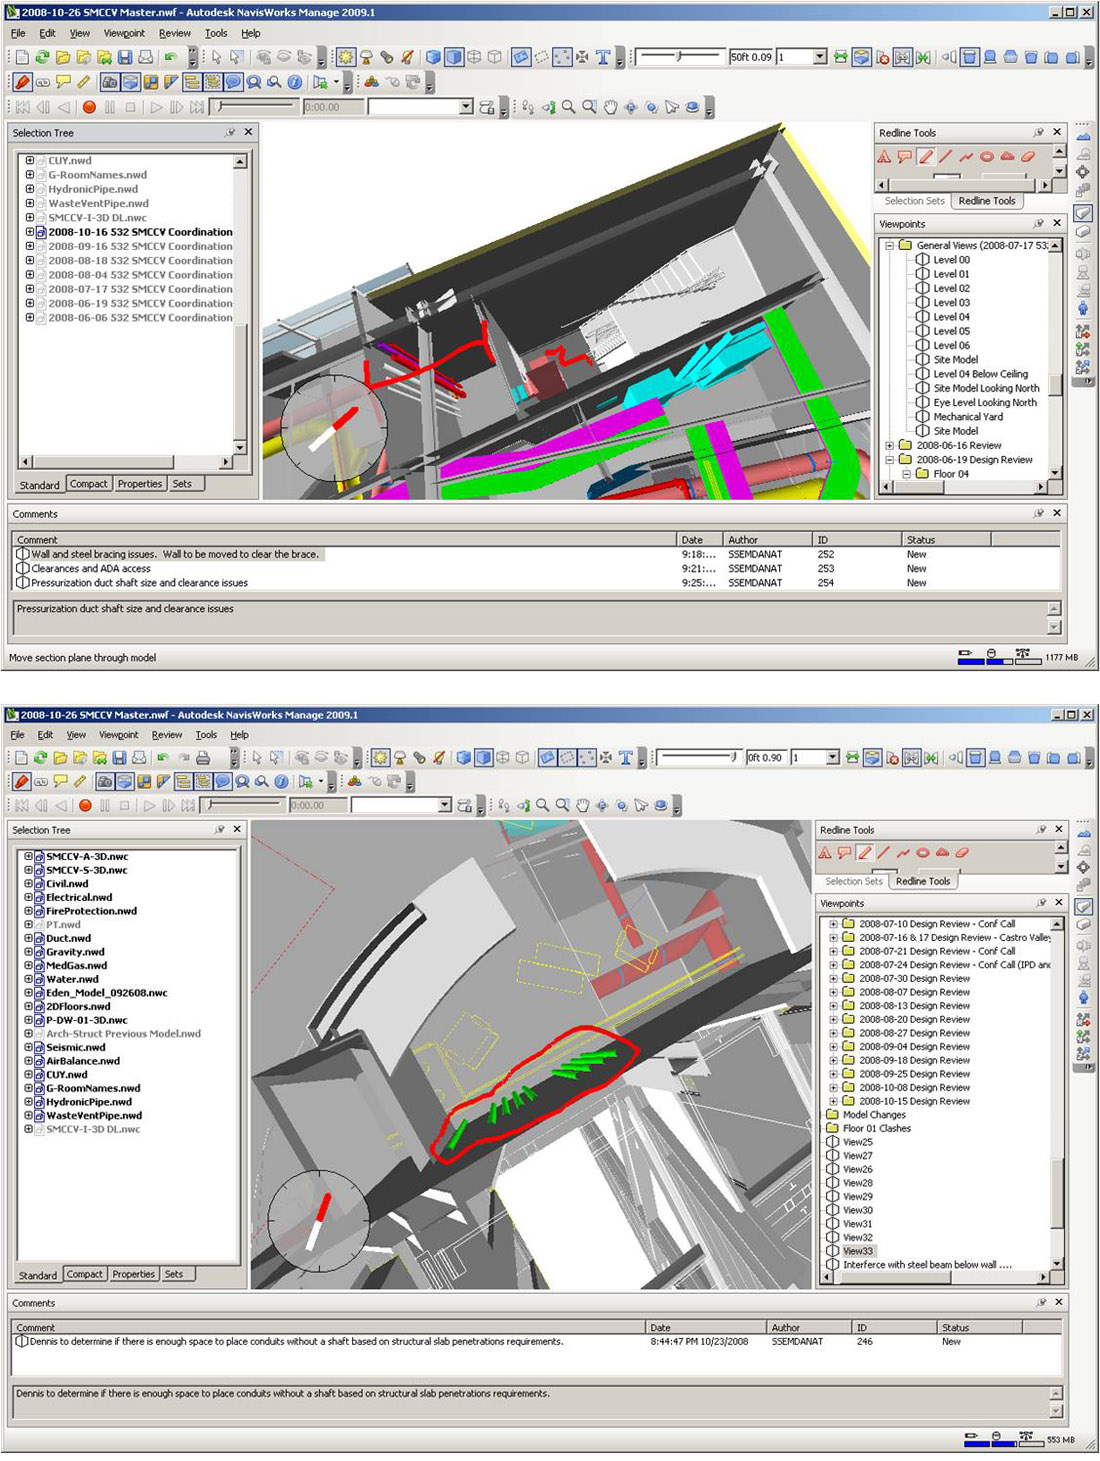The height and width of the screenshot is (1461, 1100).
Task: Click speed slider in 2008-10-16 window toolbar
Action: 678,57
